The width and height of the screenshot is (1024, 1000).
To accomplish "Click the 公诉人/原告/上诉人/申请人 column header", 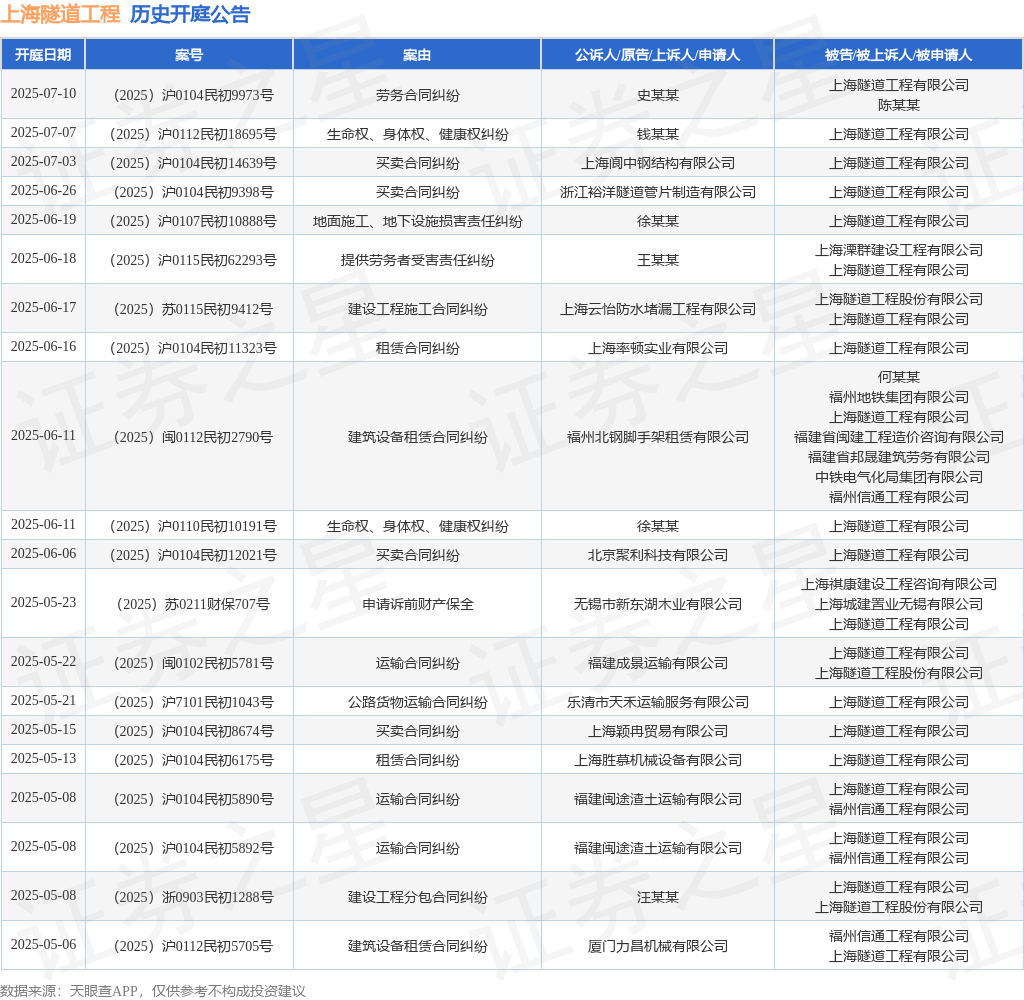I will (658, 55).
